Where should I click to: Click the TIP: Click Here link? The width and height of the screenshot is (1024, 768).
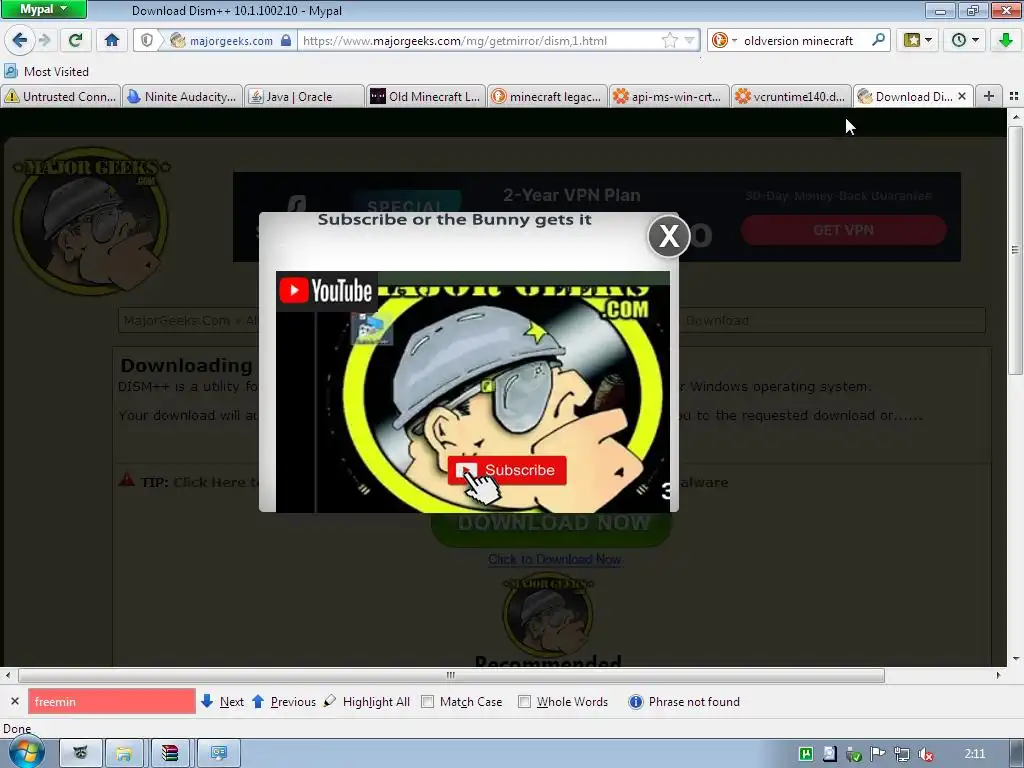[216, 482]
